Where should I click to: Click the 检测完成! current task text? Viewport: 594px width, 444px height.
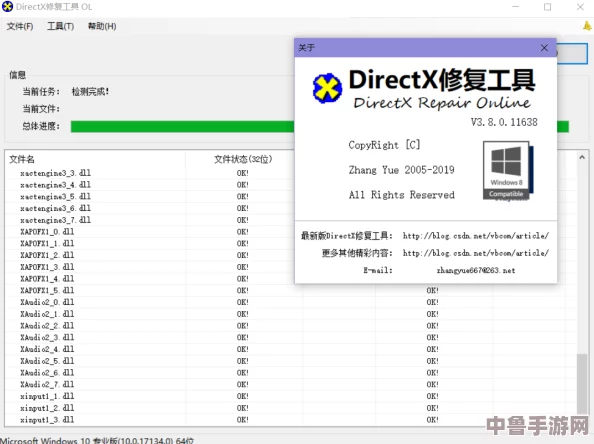point(90,92)
